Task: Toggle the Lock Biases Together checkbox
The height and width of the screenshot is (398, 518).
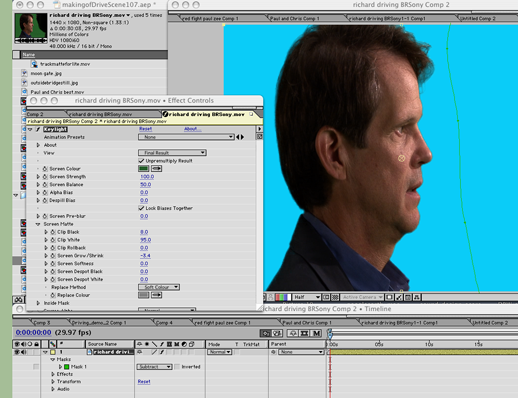Action: point(141,208)
